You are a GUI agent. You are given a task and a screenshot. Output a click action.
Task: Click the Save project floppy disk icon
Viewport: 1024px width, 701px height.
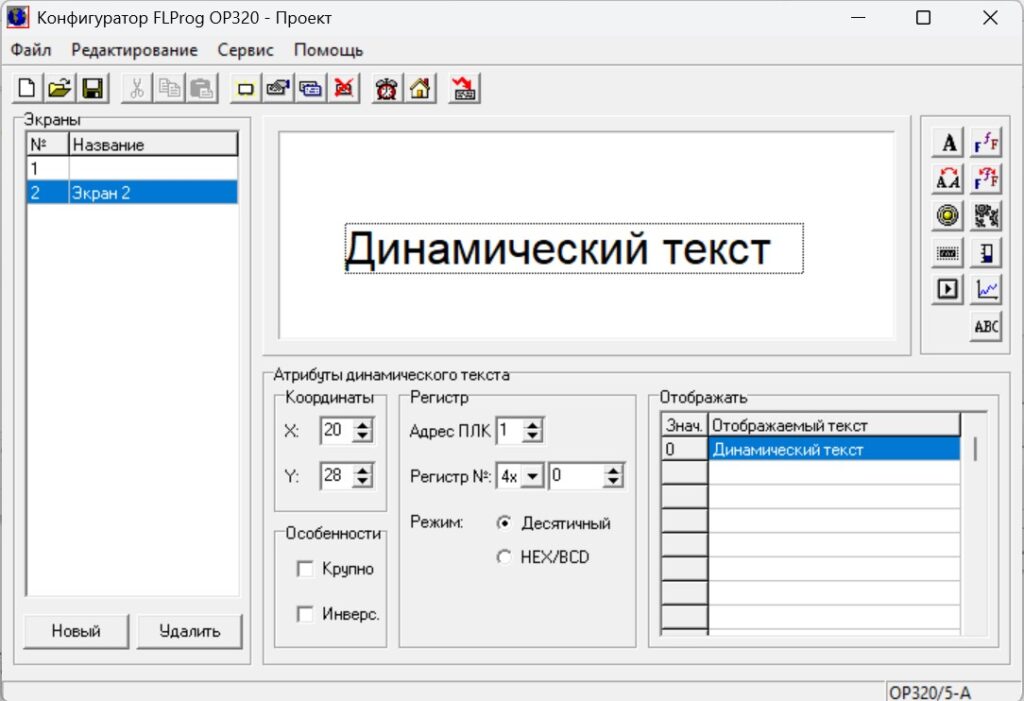[x=93, y=89]
